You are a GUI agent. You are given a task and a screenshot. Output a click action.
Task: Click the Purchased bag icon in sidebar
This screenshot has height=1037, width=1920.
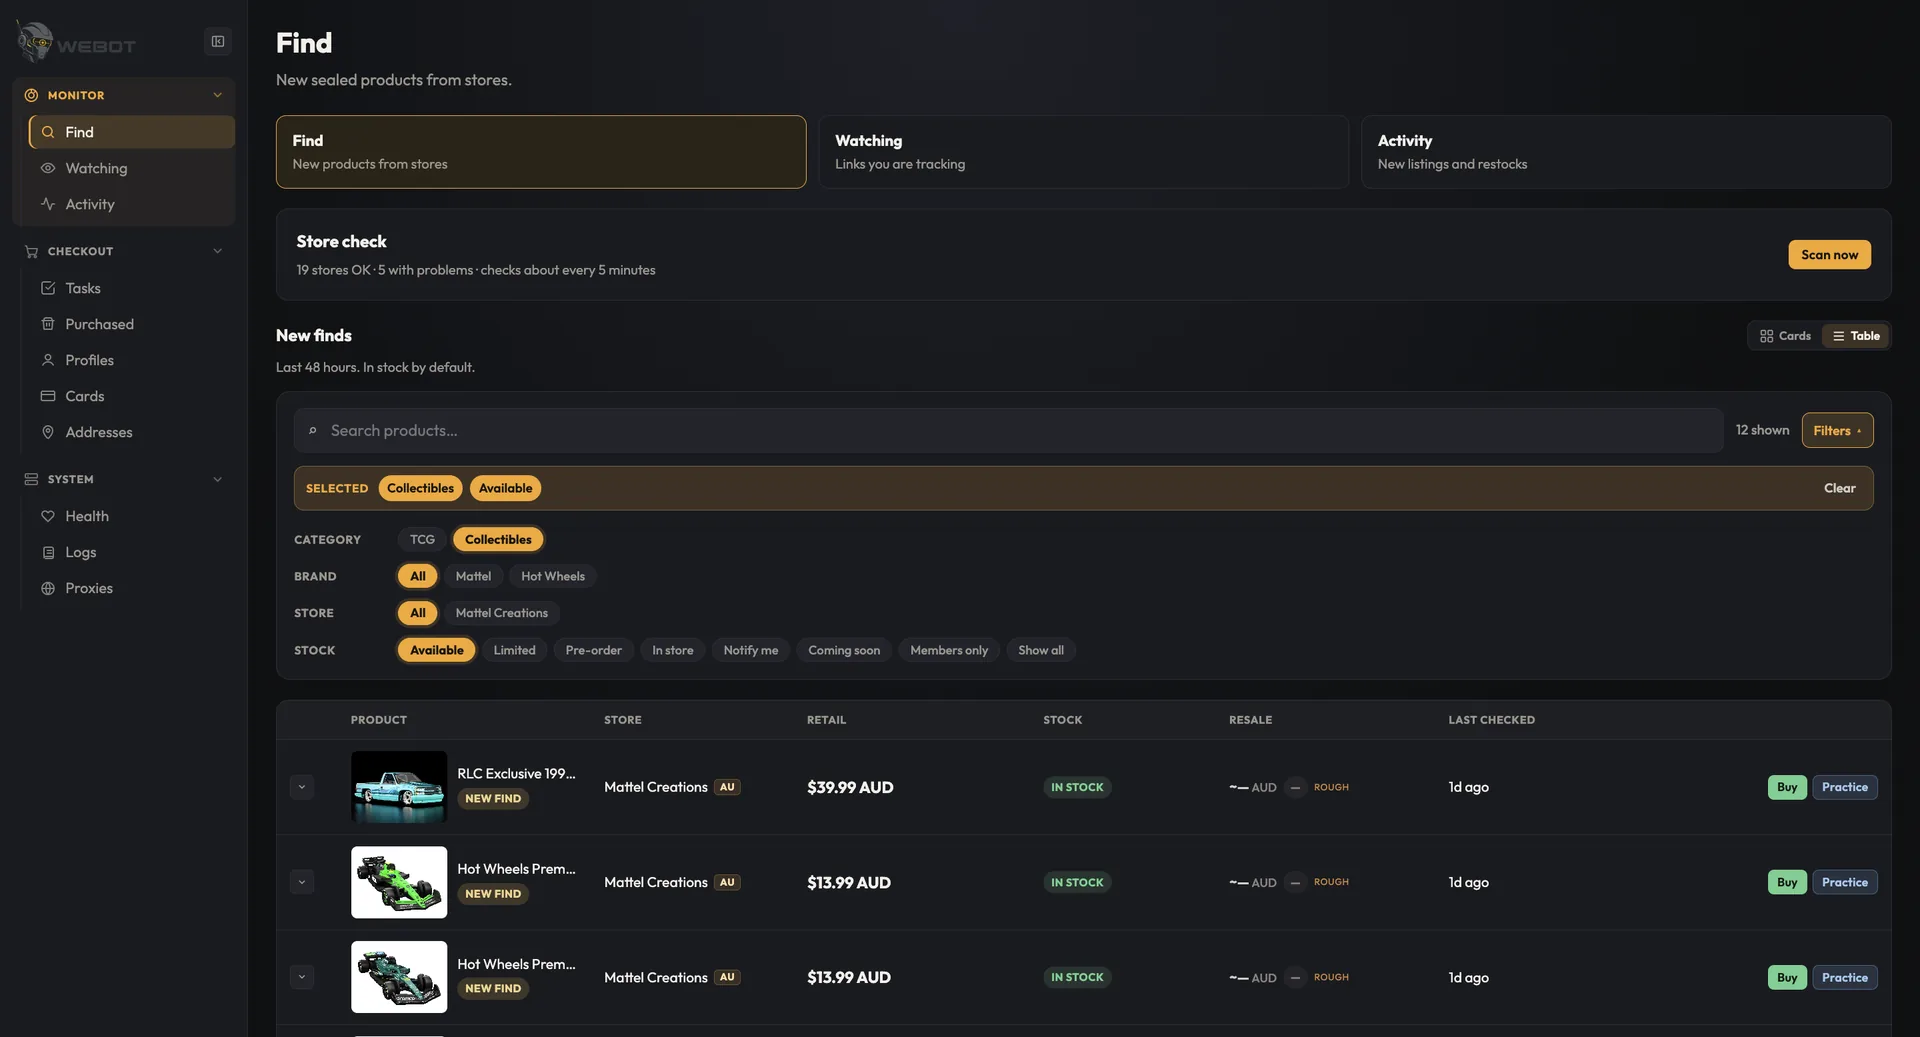coord(48,324)
